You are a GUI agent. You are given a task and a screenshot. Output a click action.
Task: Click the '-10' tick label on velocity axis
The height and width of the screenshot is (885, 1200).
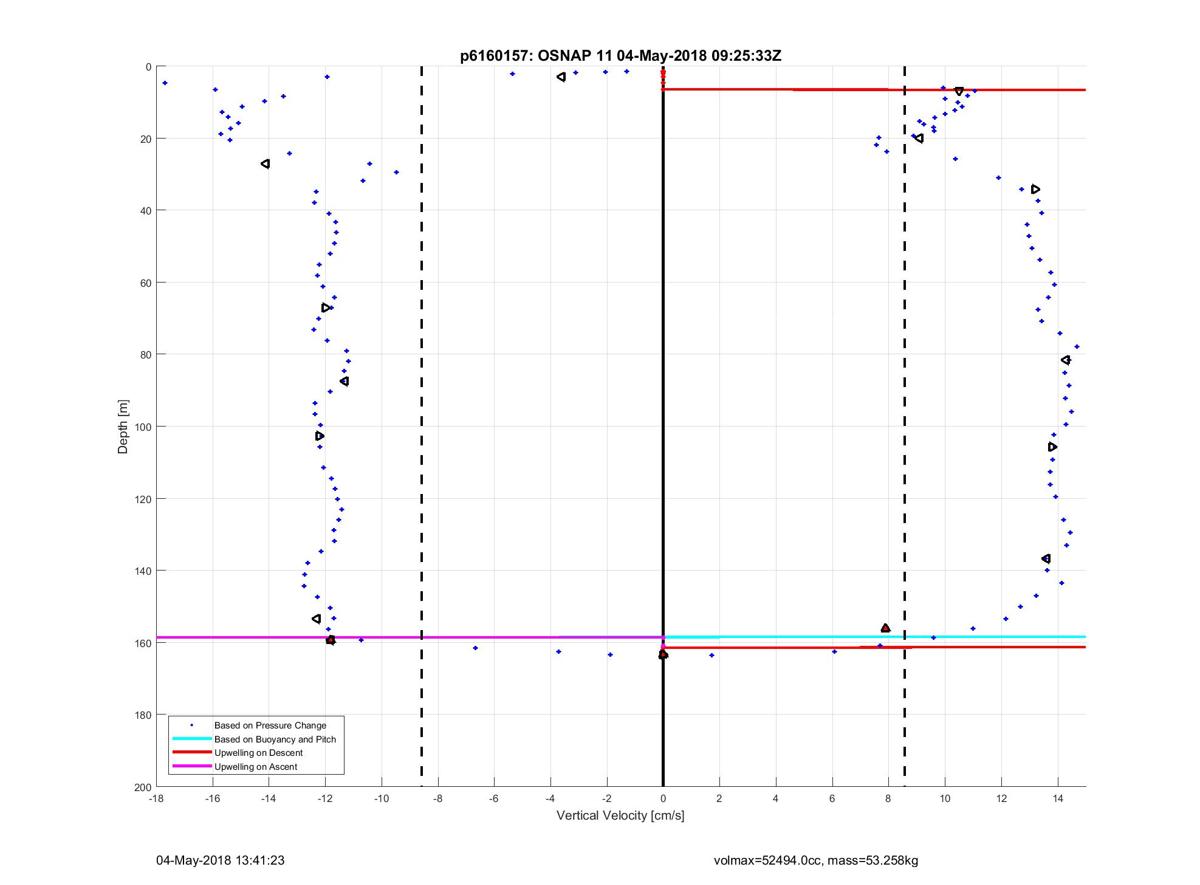coord(381,799)
